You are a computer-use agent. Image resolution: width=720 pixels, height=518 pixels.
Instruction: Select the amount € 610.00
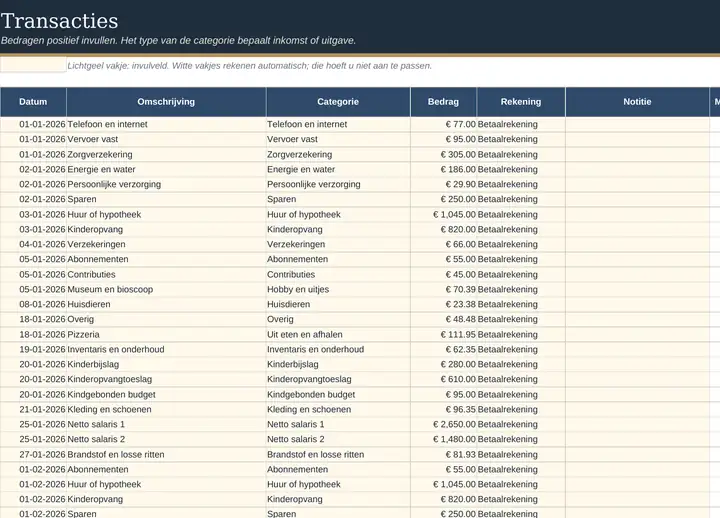pos(444,379)
